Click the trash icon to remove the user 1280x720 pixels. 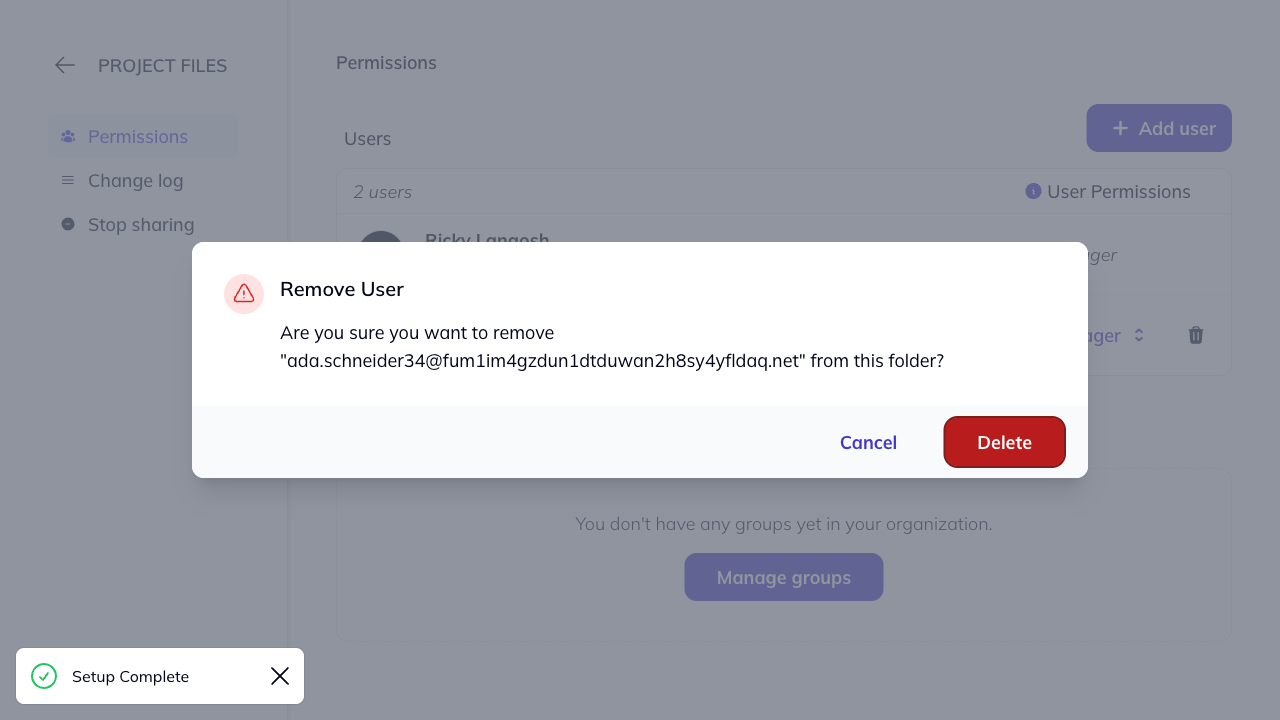(x=1195, y=335)
